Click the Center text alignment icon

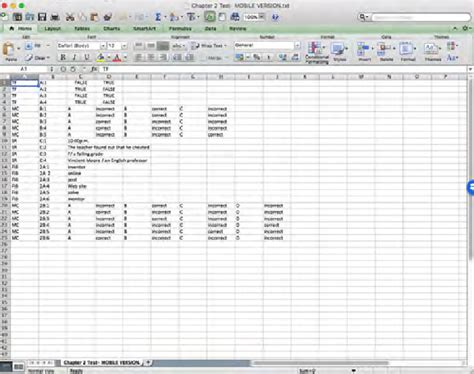coord(151,57)
